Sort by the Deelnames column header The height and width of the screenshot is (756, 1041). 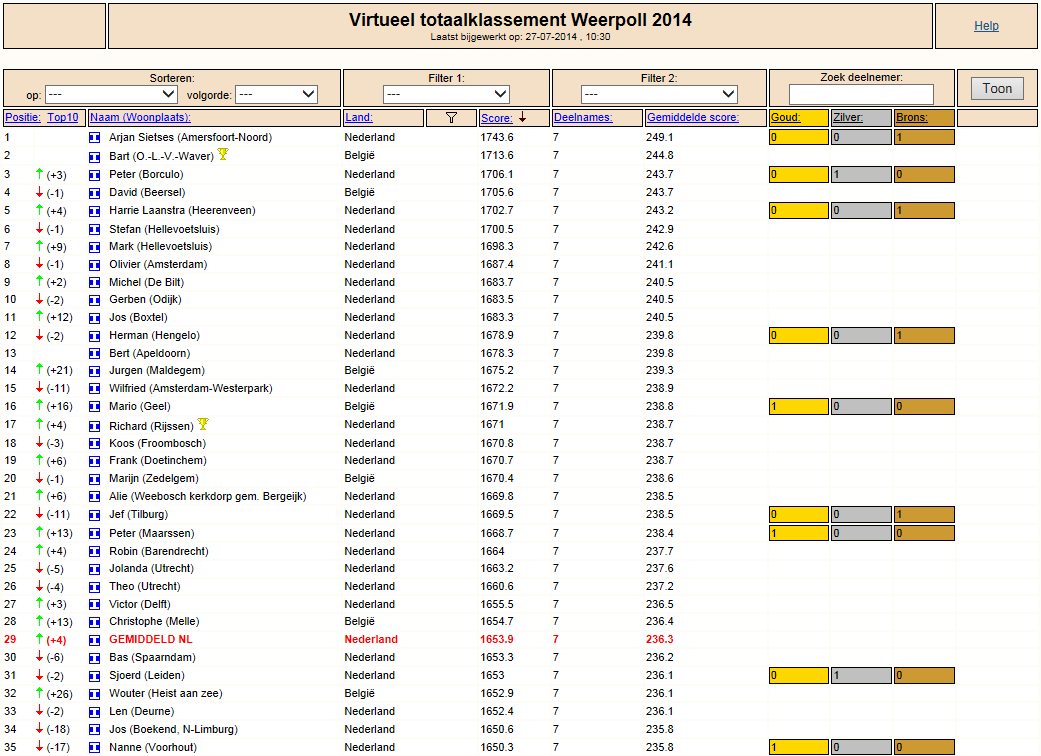[x=583, y=117]
